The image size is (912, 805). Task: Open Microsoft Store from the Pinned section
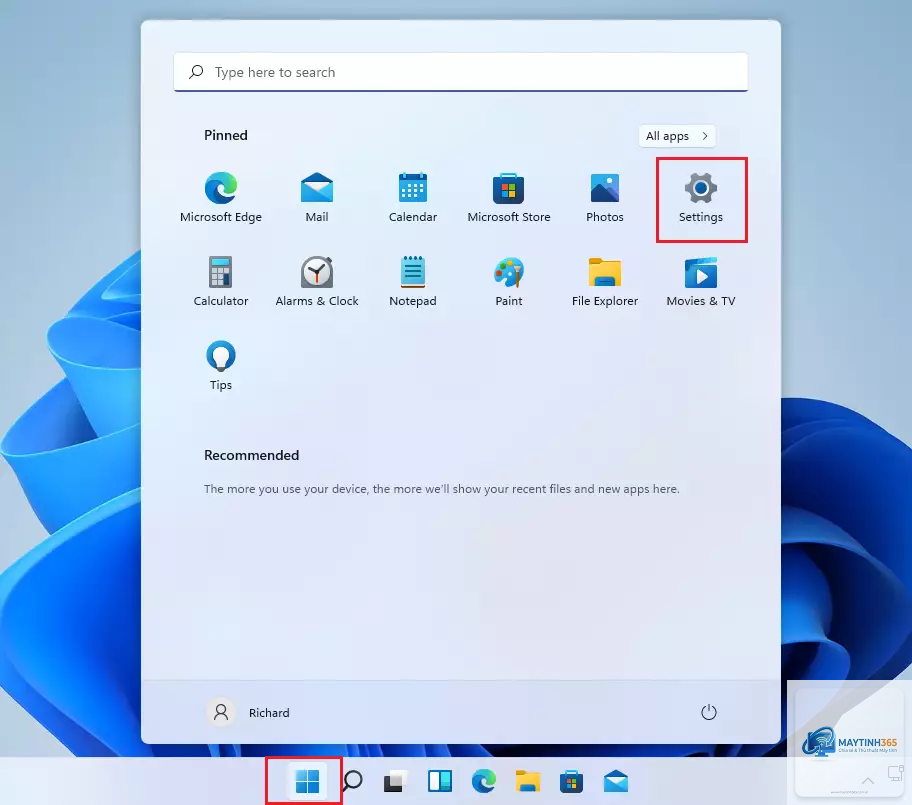(509, 198)
